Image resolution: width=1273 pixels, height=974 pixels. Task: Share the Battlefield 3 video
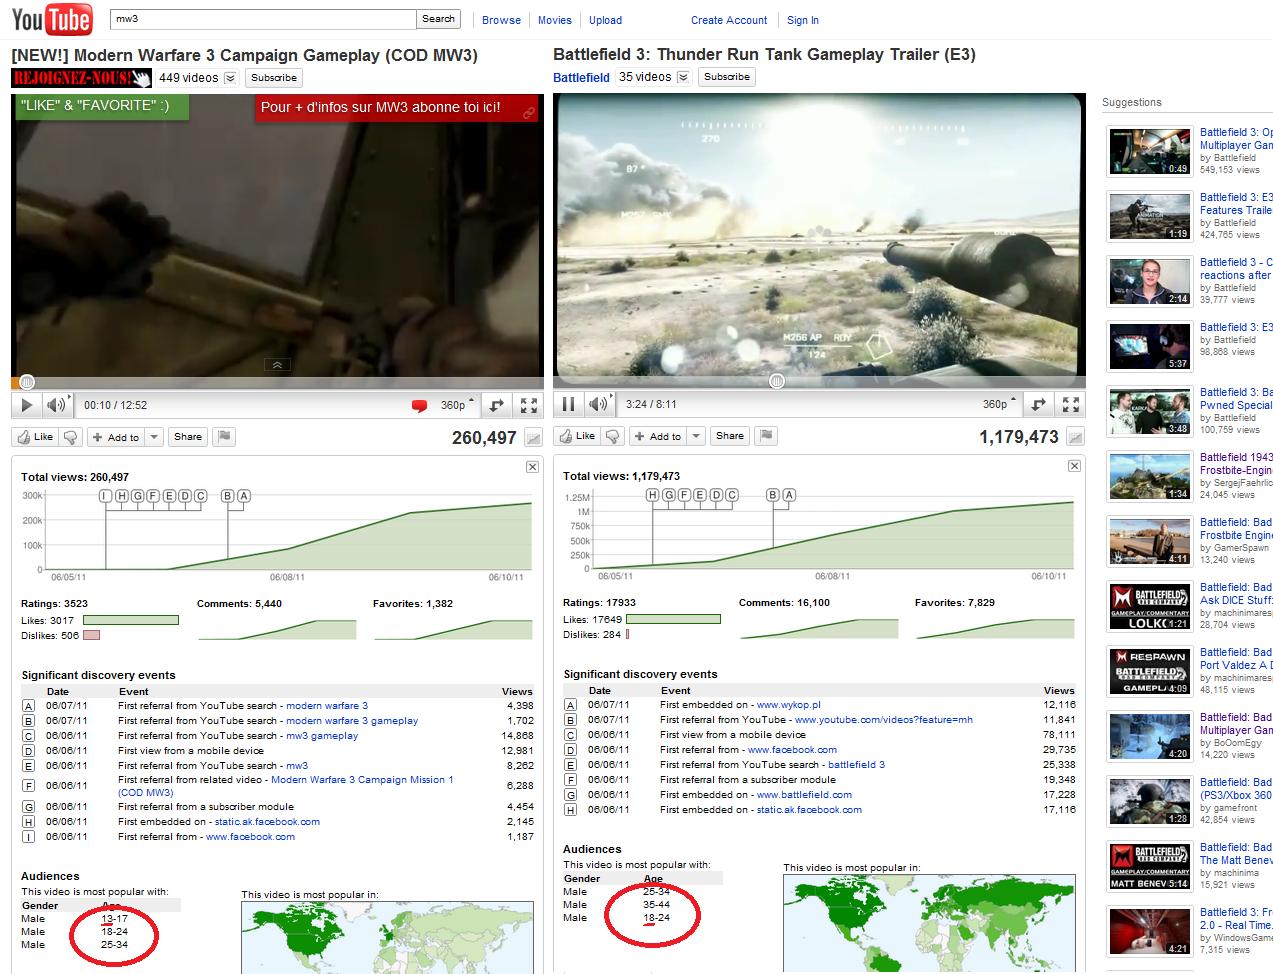(x=729, y=436)
